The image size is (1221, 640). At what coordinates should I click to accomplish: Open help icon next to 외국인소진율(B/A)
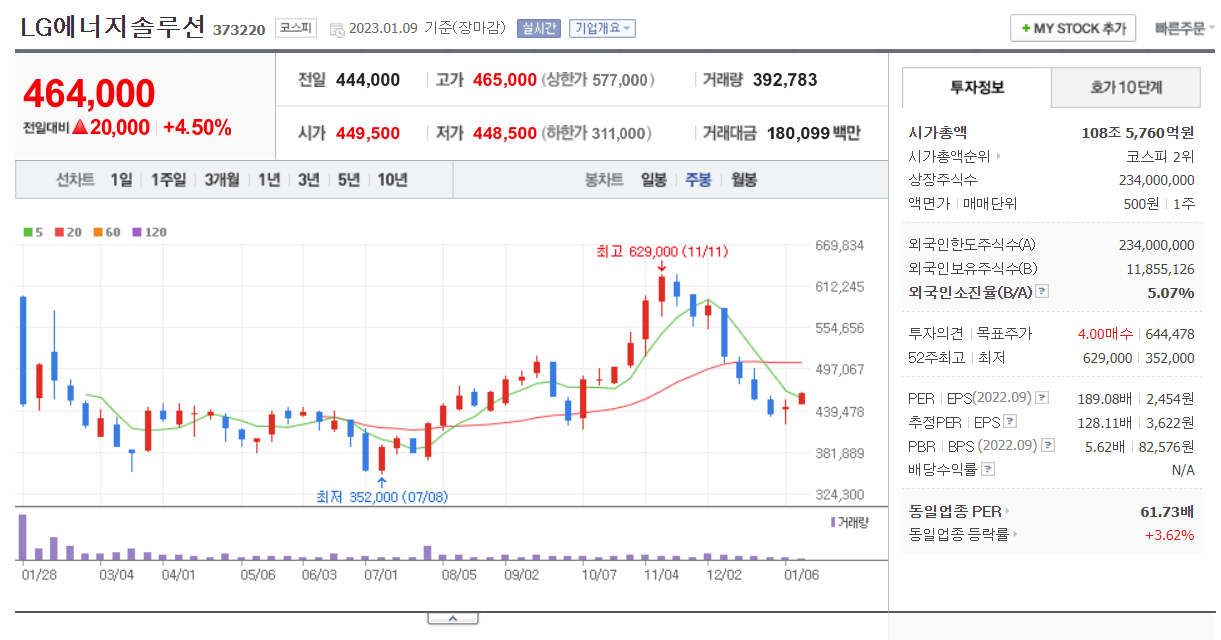pos(1042,291)
